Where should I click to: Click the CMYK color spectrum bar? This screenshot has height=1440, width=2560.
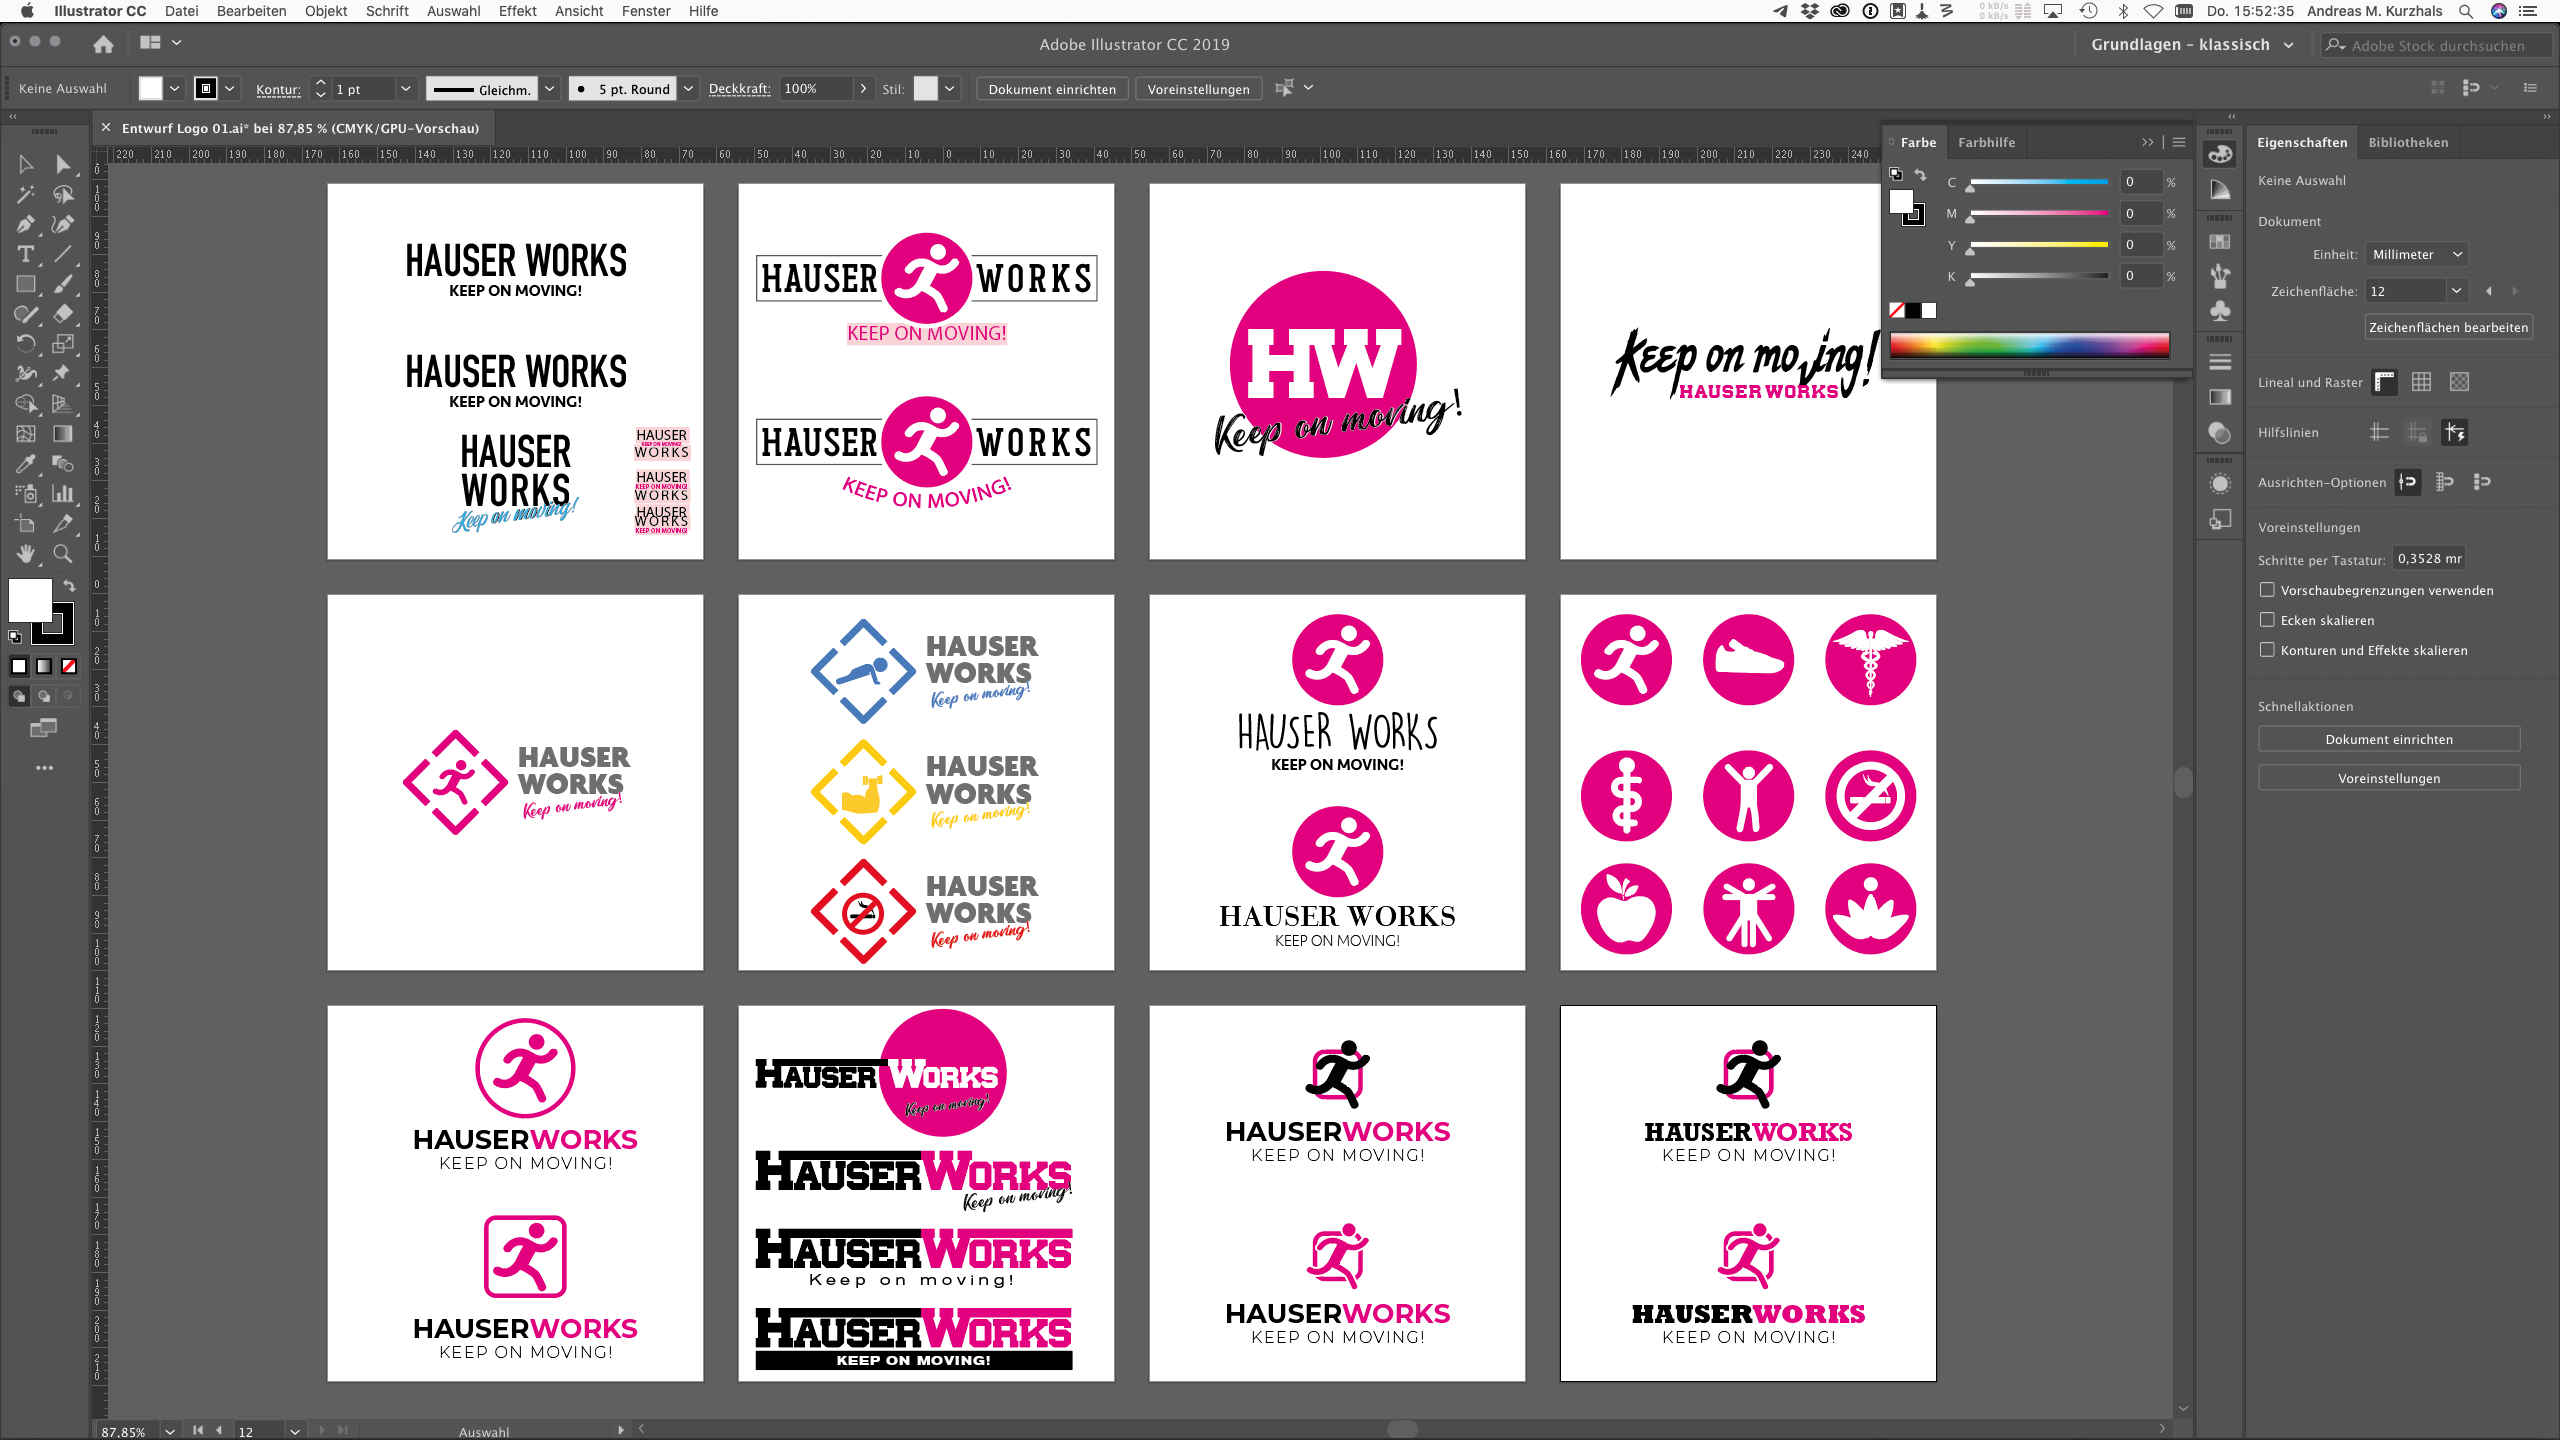coord(2029,345)
